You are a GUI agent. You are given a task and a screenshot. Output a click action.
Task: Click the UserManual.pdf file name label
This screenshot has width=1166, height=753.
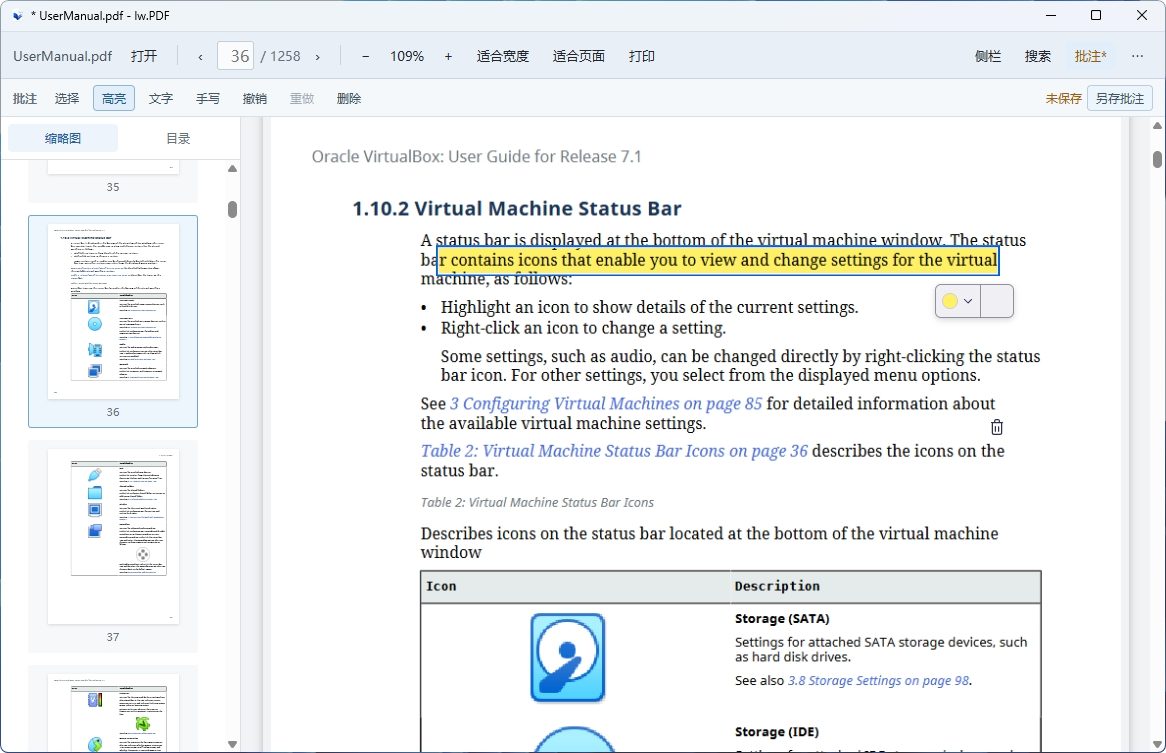click(62, 56)
